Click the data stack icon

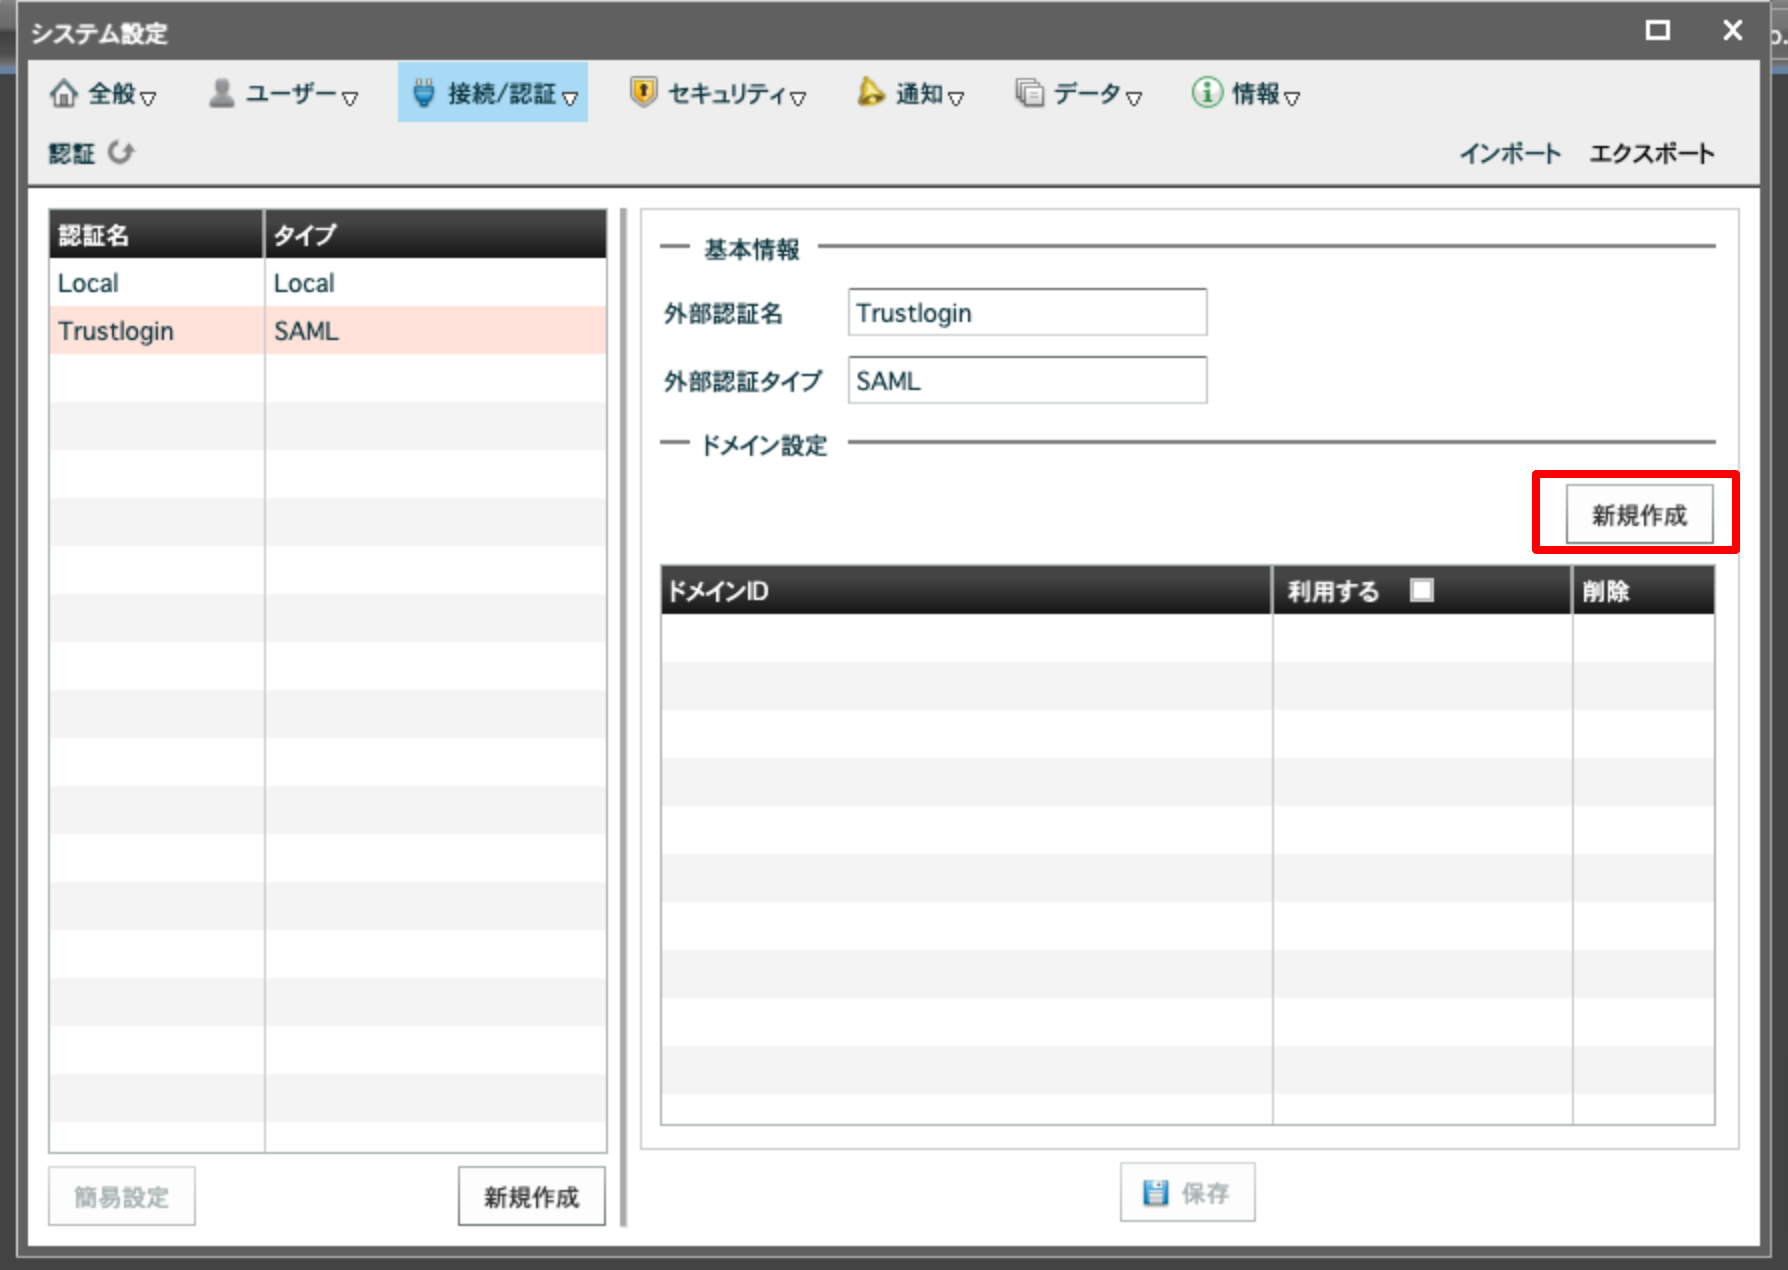tap(1029, 93)
